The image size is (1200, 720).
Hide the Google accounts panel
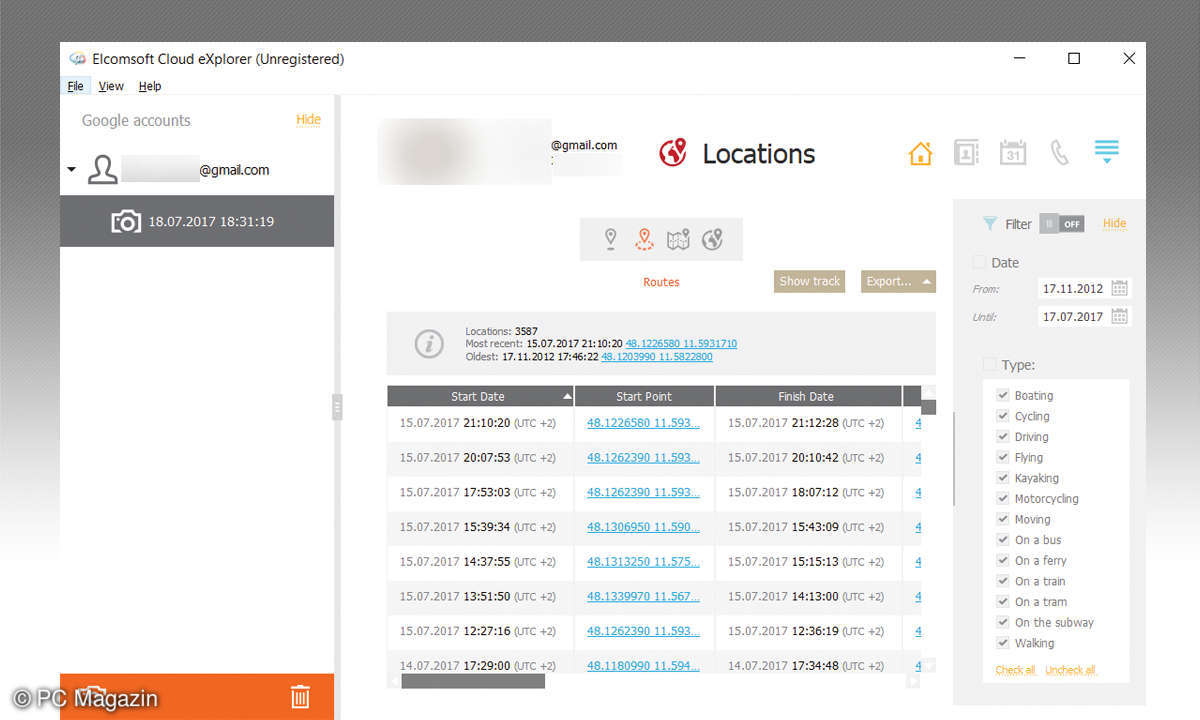click(308, 120)
